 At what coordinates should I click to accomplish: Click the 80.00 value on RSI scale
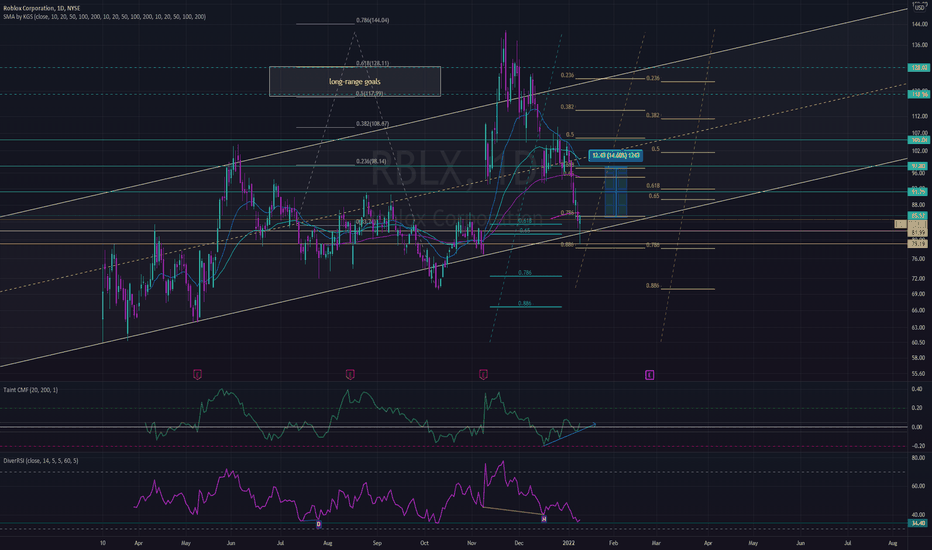919,458
